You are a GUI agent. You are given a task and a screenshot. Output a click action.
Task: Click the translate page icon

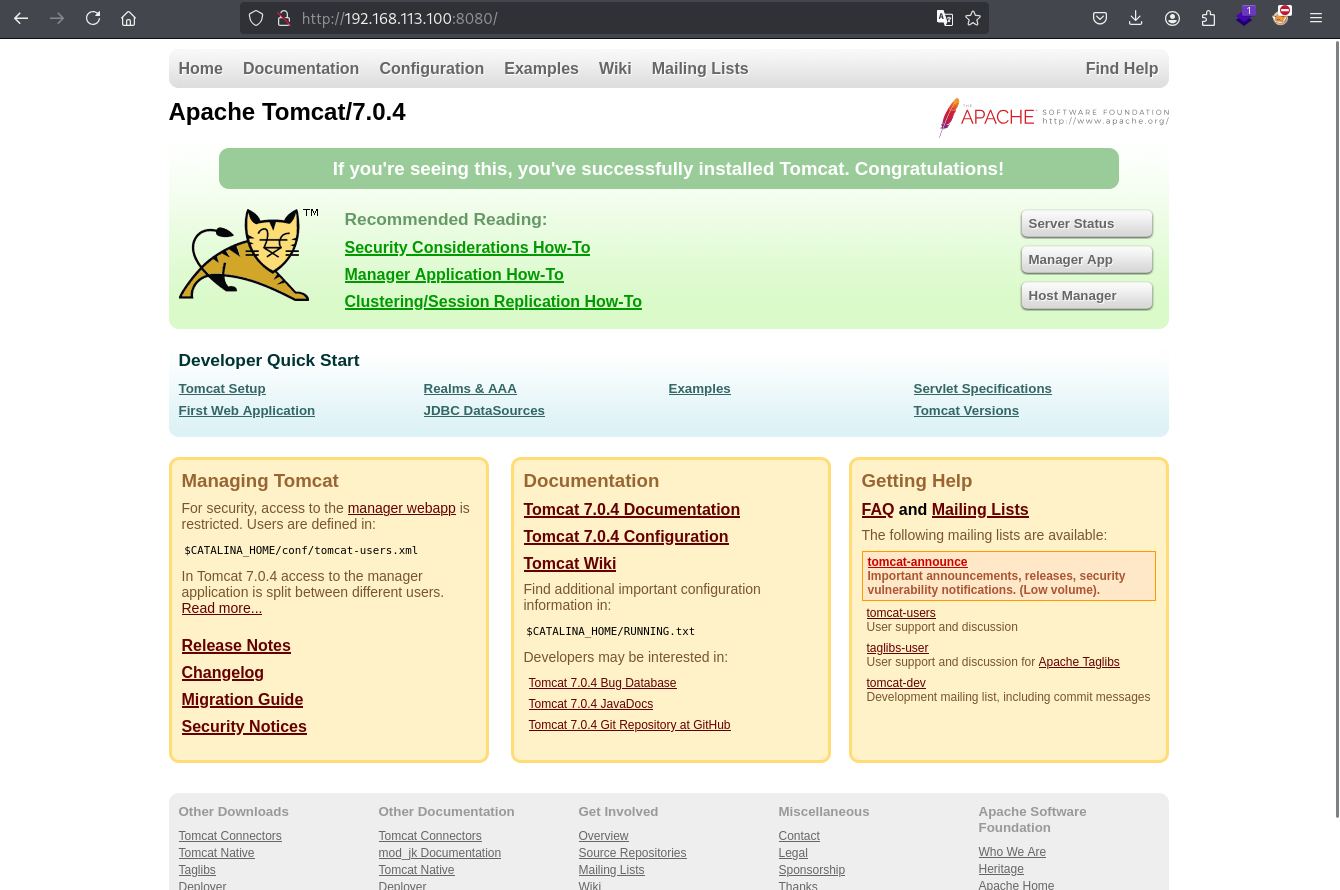tap(945, 18)
